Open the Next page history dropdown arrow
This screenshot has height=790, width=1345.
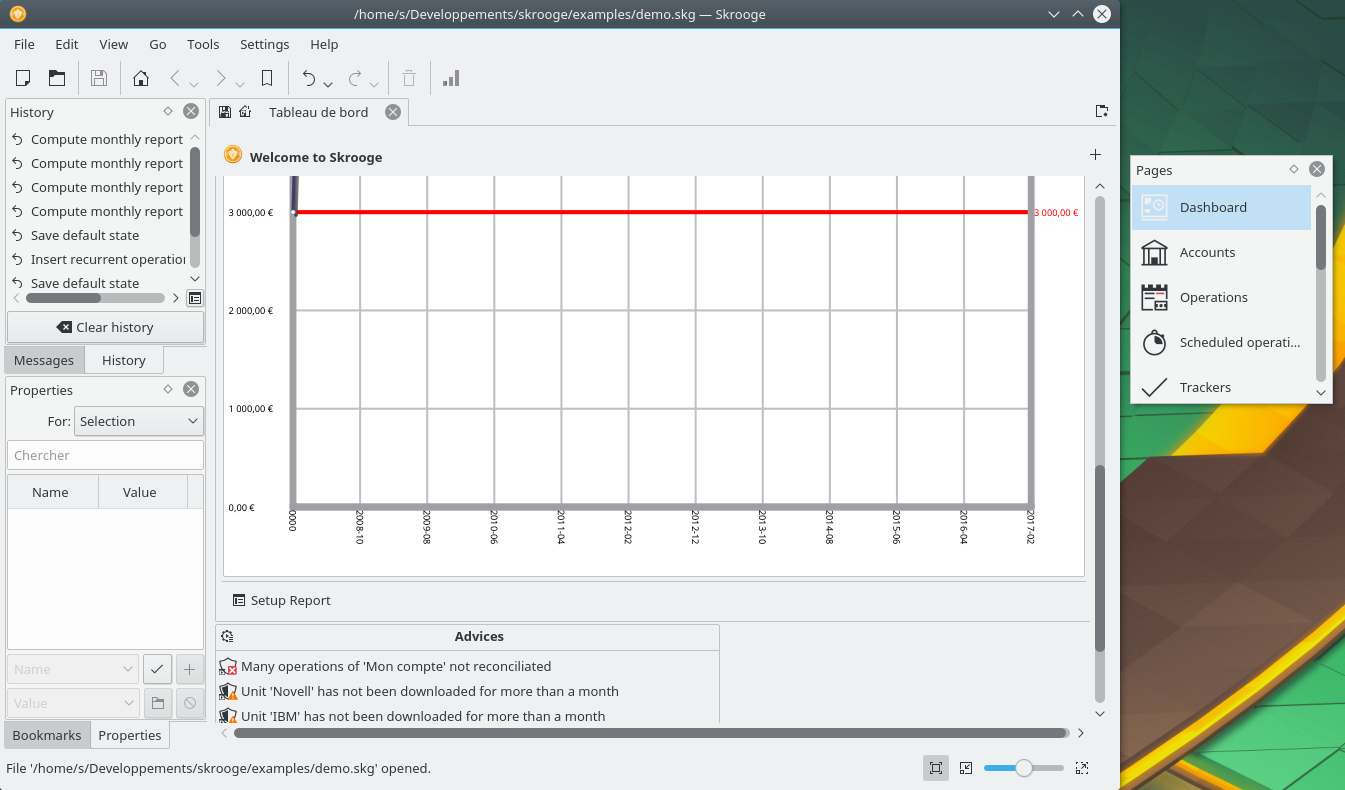pyautogui.click(x=240, y=84)
